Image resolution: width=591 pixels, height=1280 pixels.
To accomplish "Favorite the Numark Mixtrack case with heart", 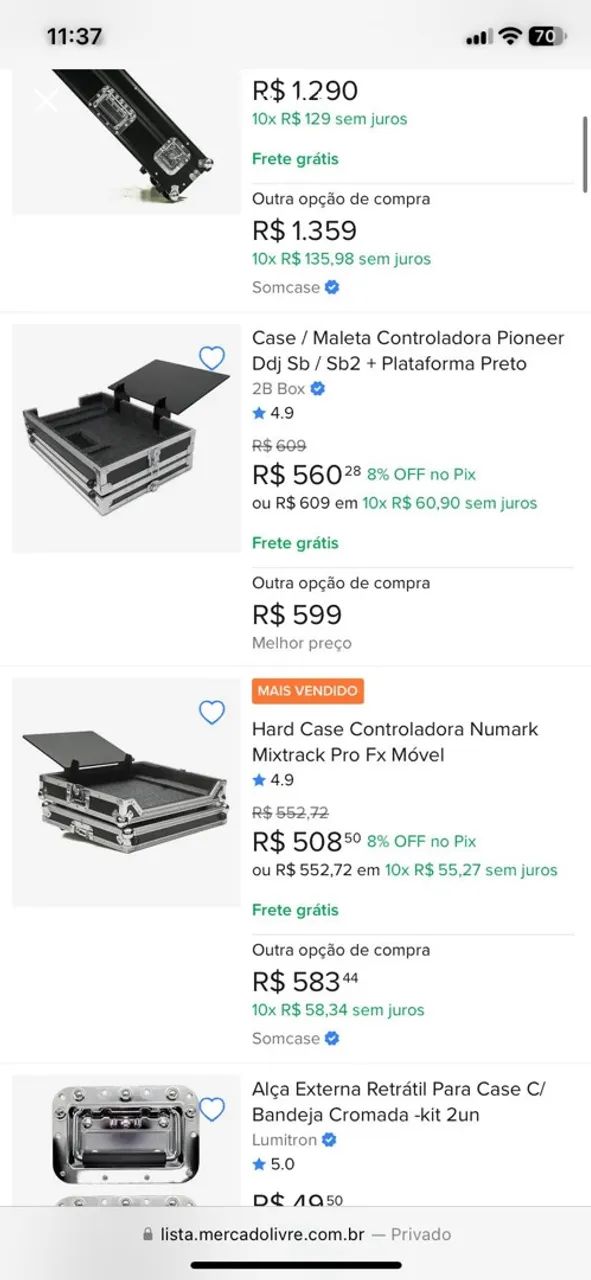I will click(x=212, y=712).
